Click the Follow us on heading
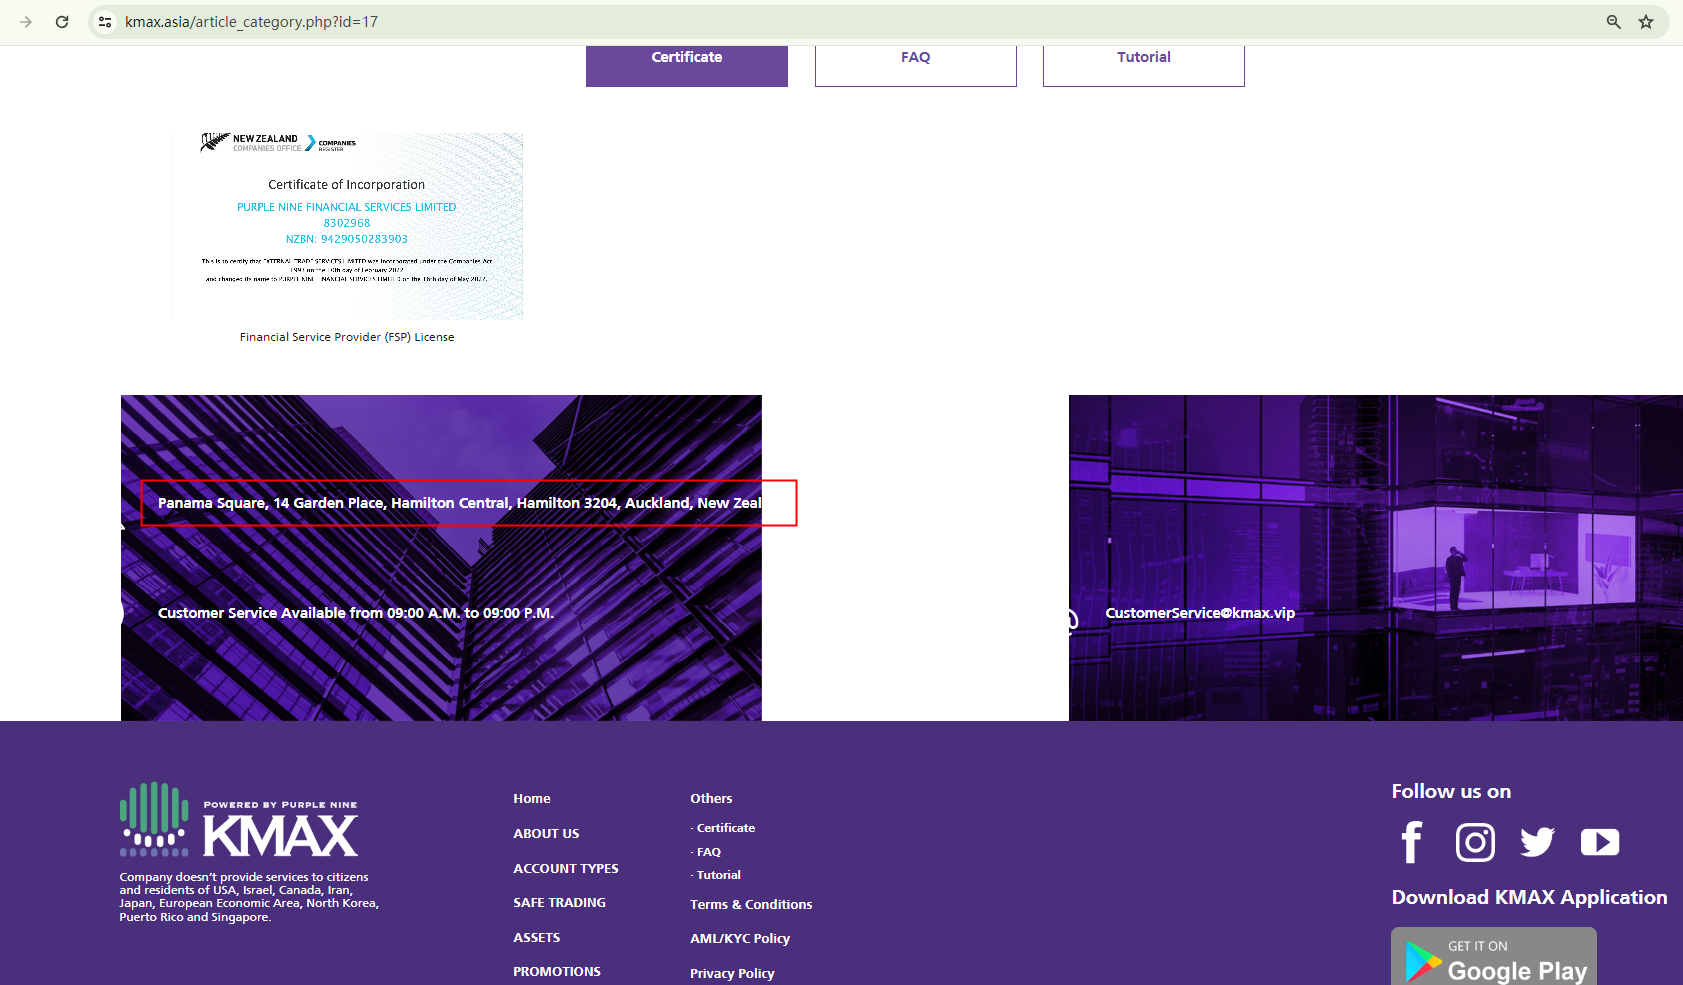 click(1451, 792)
